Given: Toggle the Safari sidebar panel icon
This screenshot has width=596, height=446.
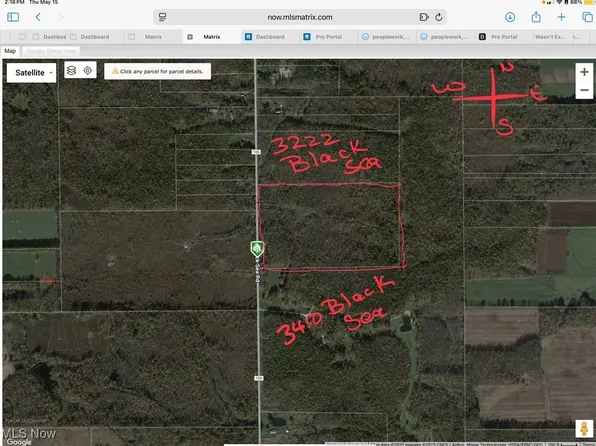Looking at the screenshot, I should pyautogui.click(x=13, y=17).
